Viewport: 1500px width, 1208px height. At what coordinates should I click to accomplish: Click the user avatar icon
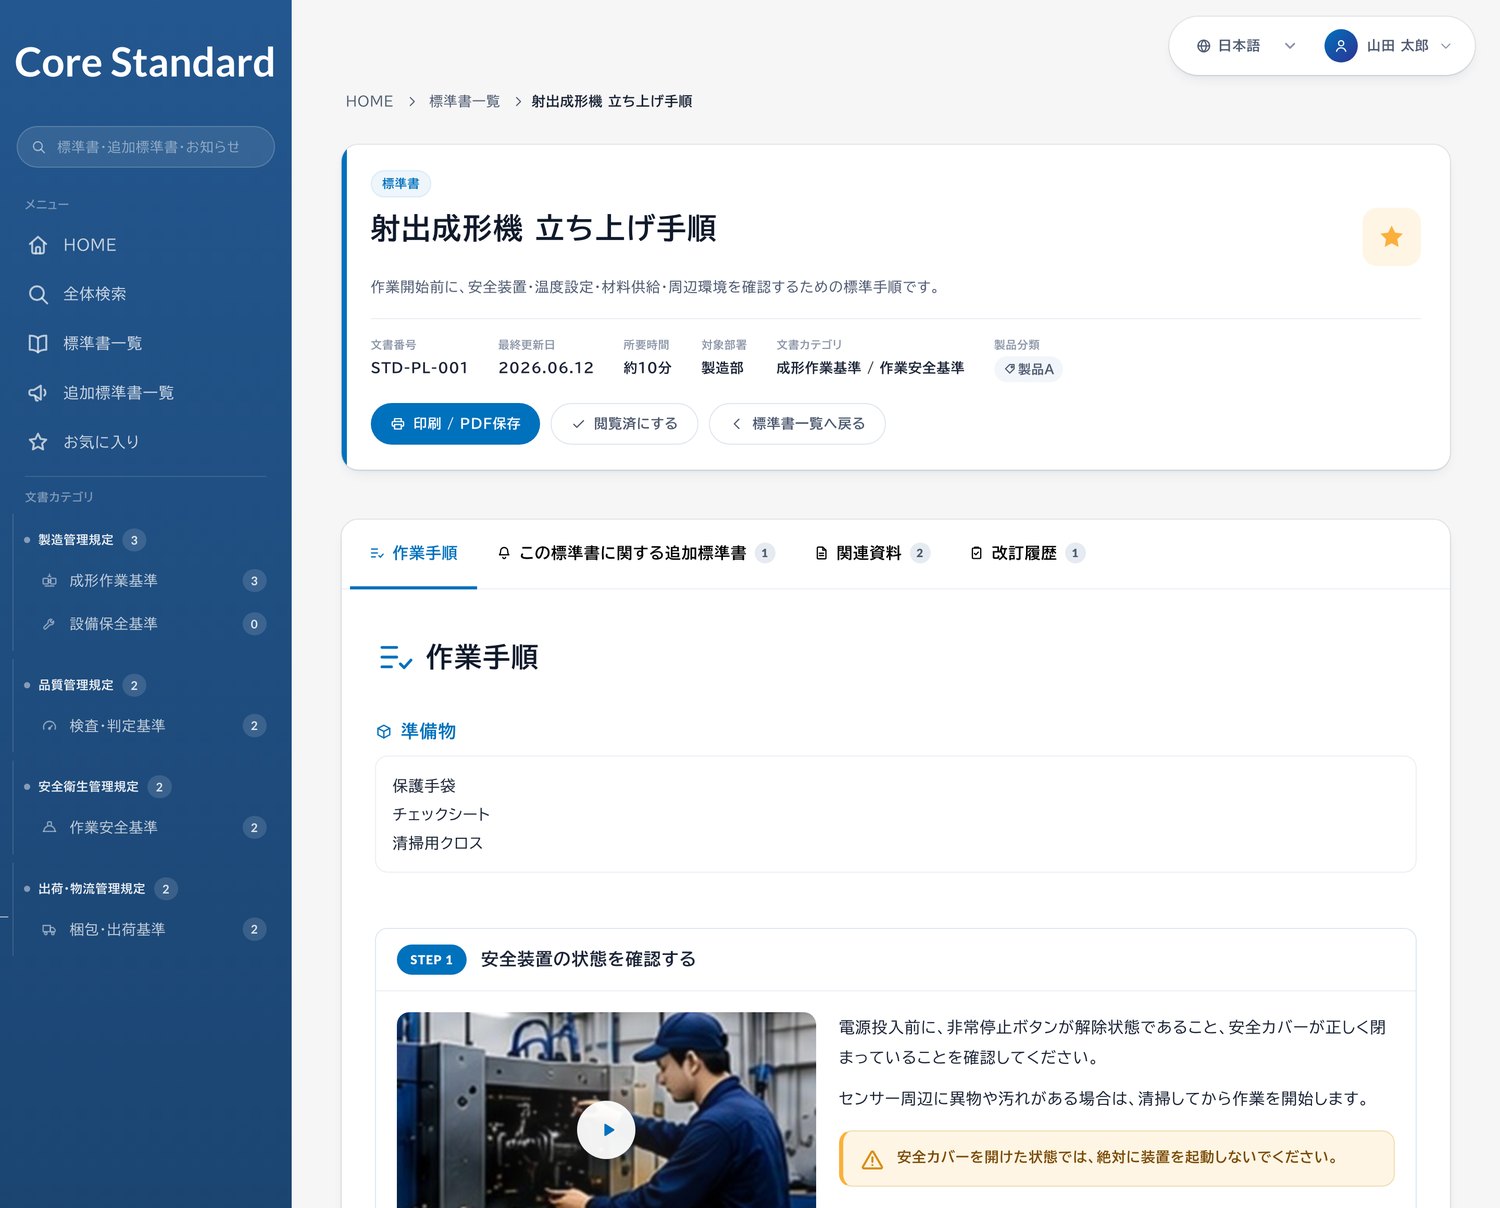pyautogui.click(x=1340, y=46)
